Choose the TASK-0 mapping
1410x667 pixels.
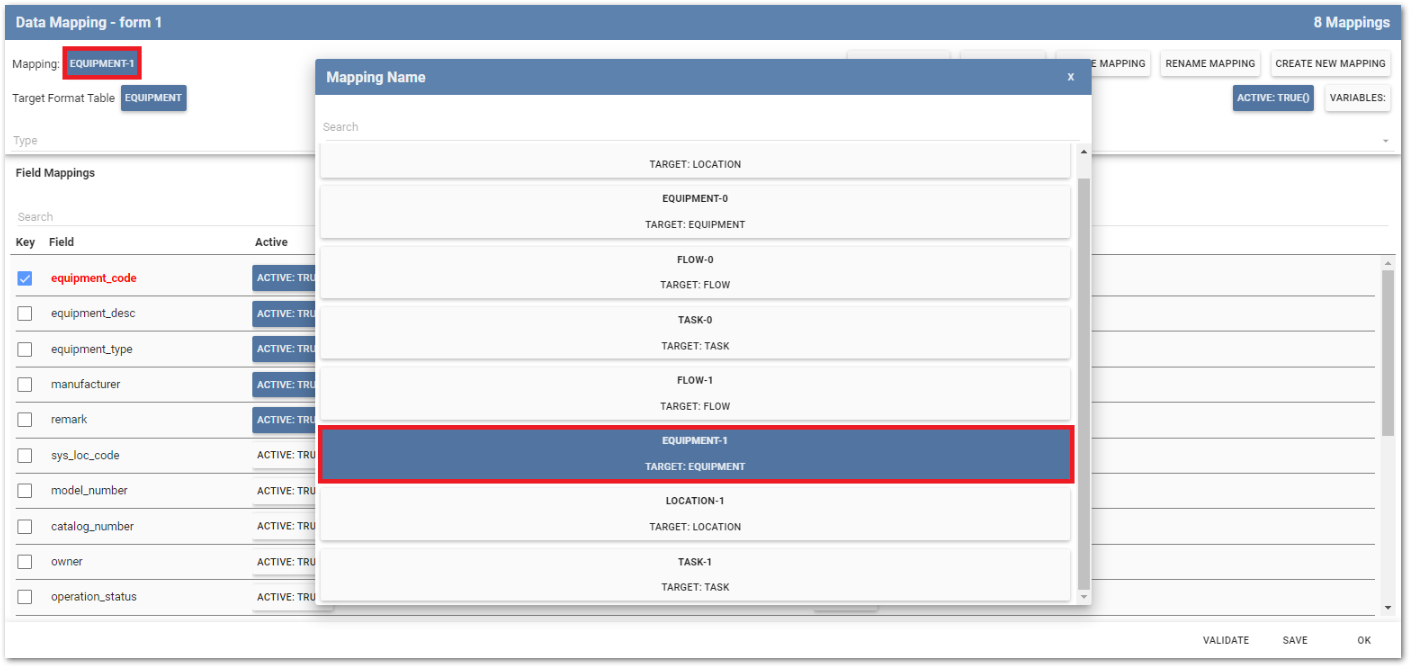pos(695,333)
